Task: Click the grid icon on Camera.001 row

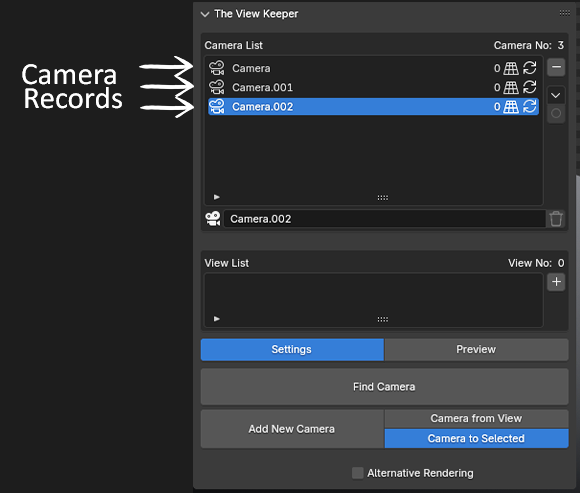Action: coord(511,87)
